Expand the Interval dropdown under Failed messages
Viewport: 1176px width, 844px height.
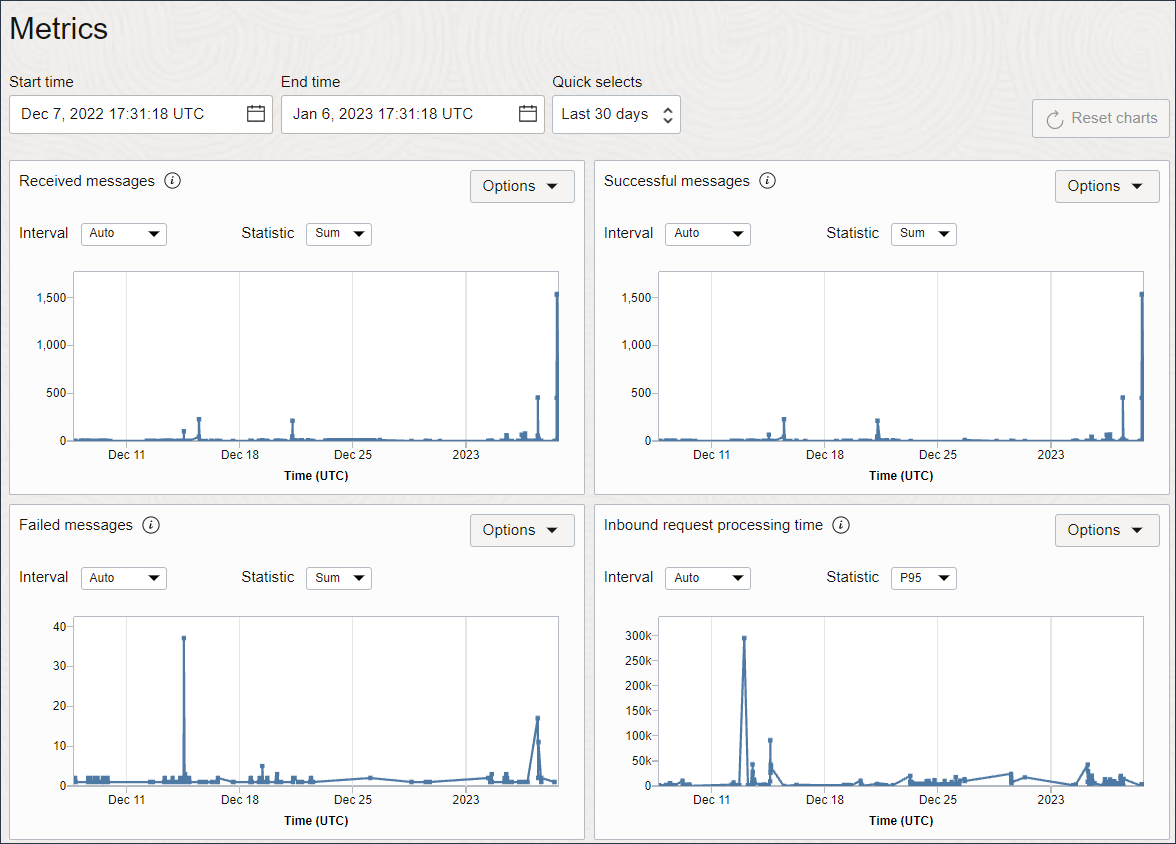pyautogui.click(x=123, y=578)
